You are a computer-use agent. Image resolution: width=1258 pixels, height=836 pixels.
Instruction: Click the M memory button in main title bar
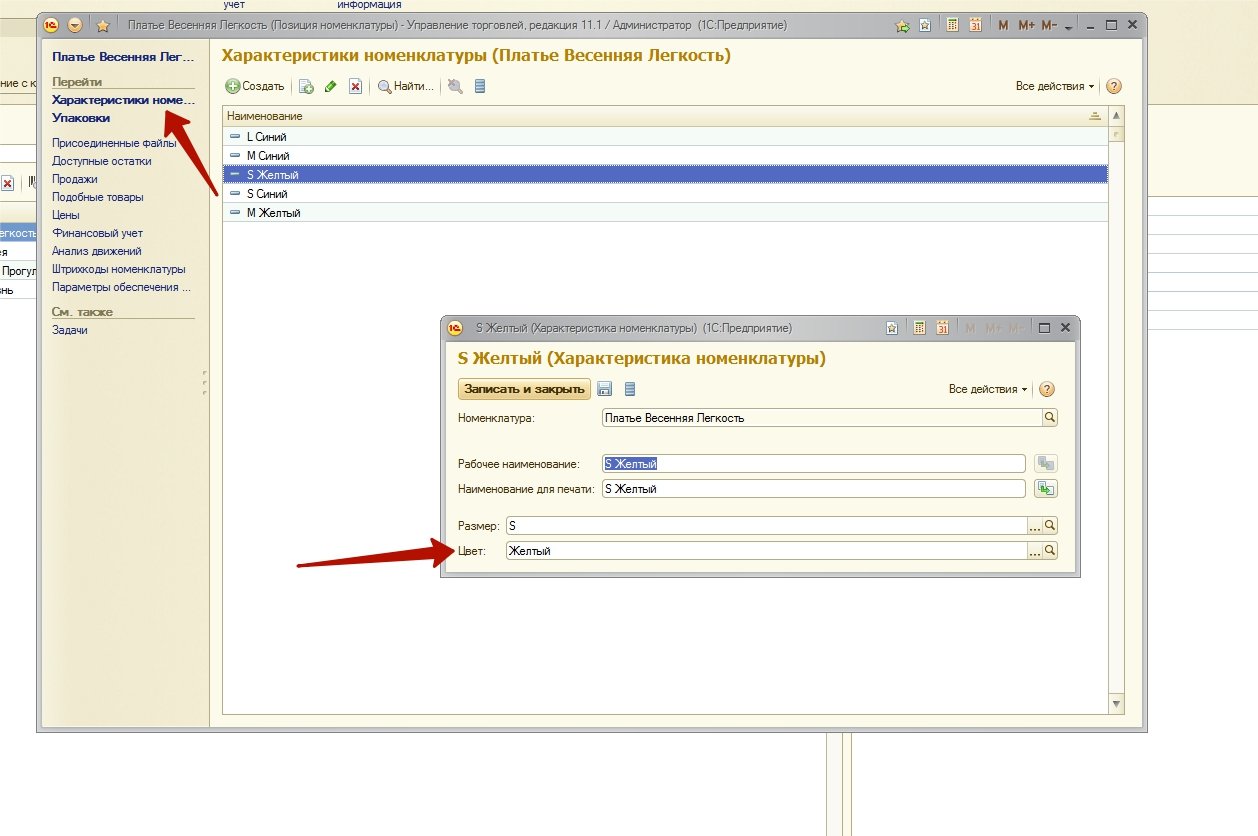coord(1003,26)
